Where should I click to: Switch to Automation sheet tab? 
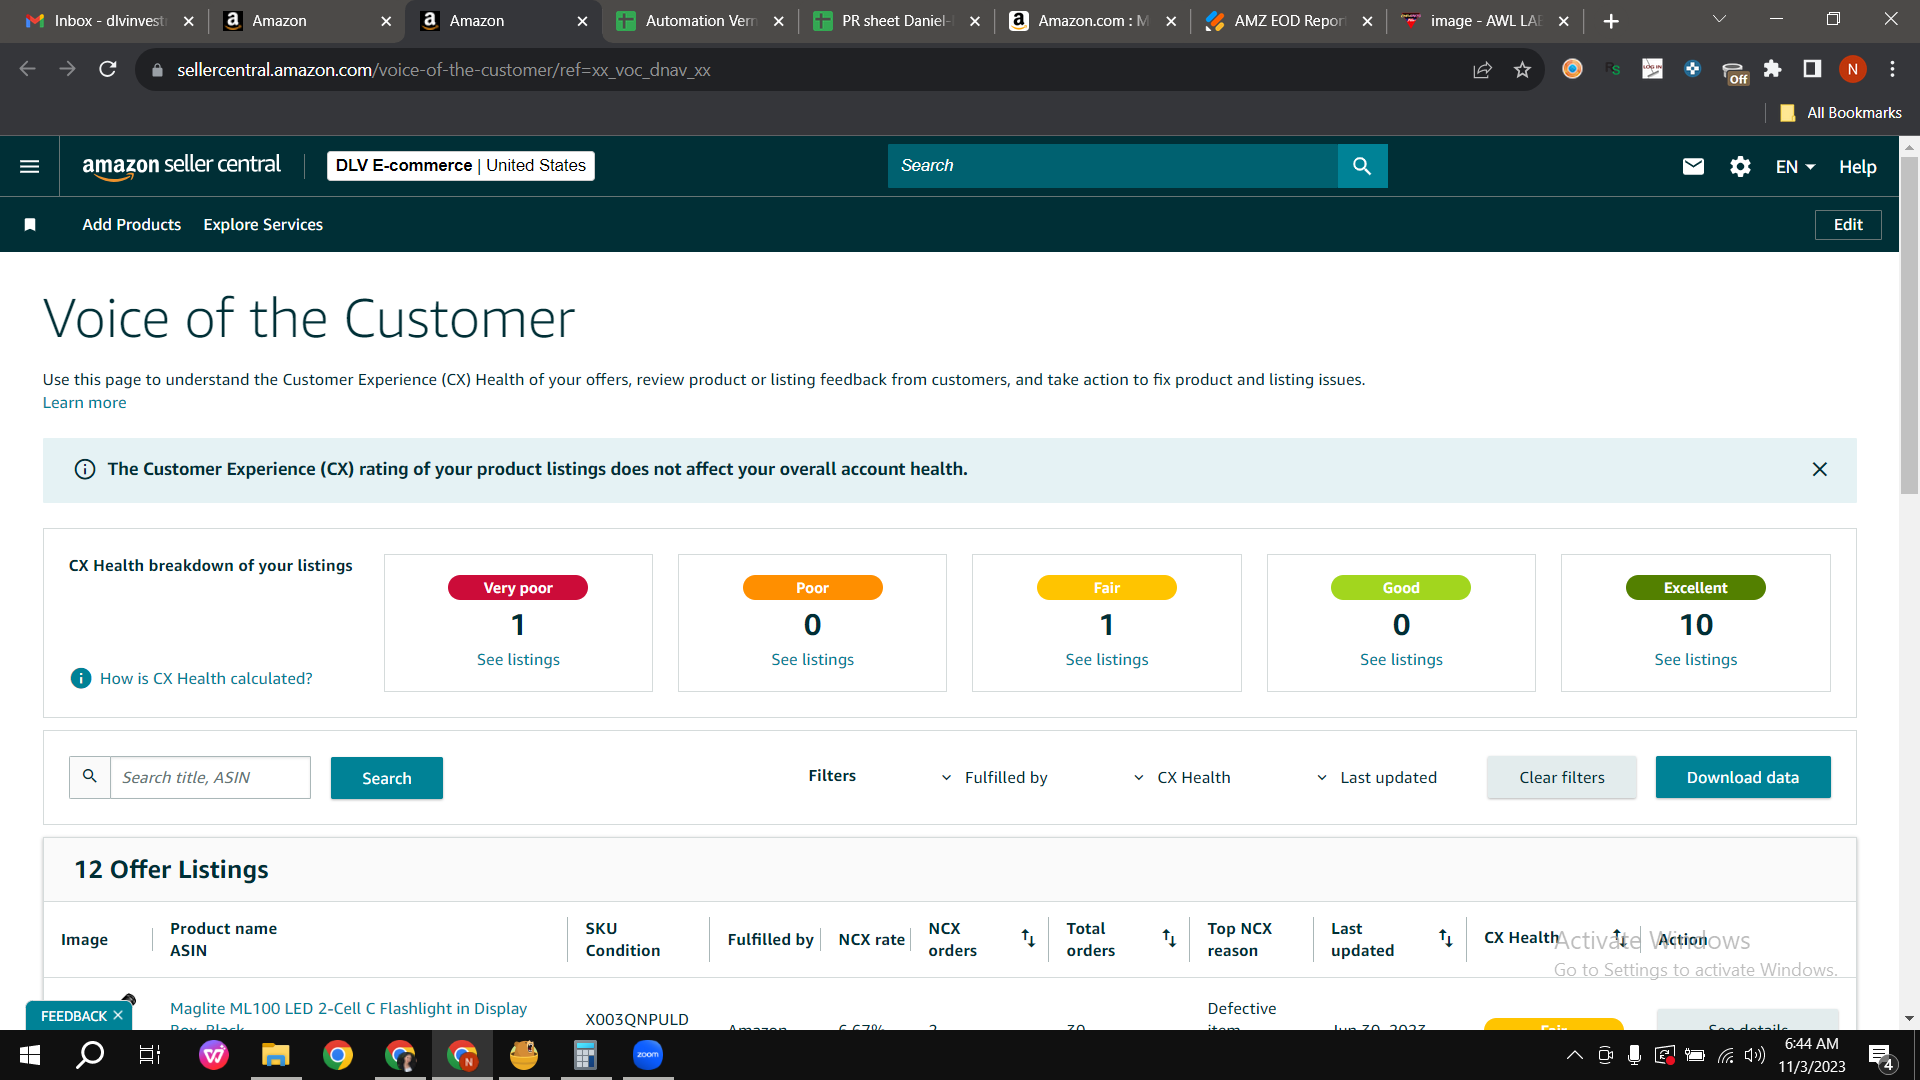coord(700,21)
